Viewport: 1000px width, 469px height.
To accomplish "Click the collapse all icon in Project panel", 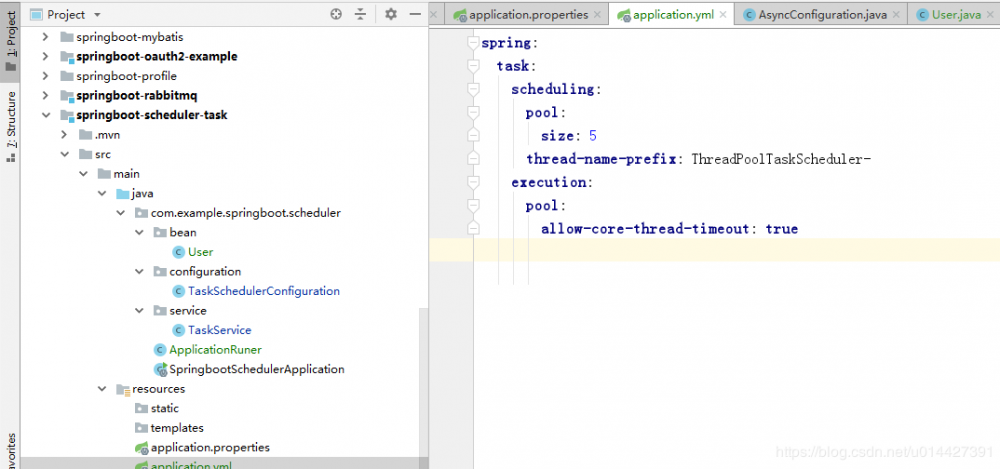I will point(361,14).
